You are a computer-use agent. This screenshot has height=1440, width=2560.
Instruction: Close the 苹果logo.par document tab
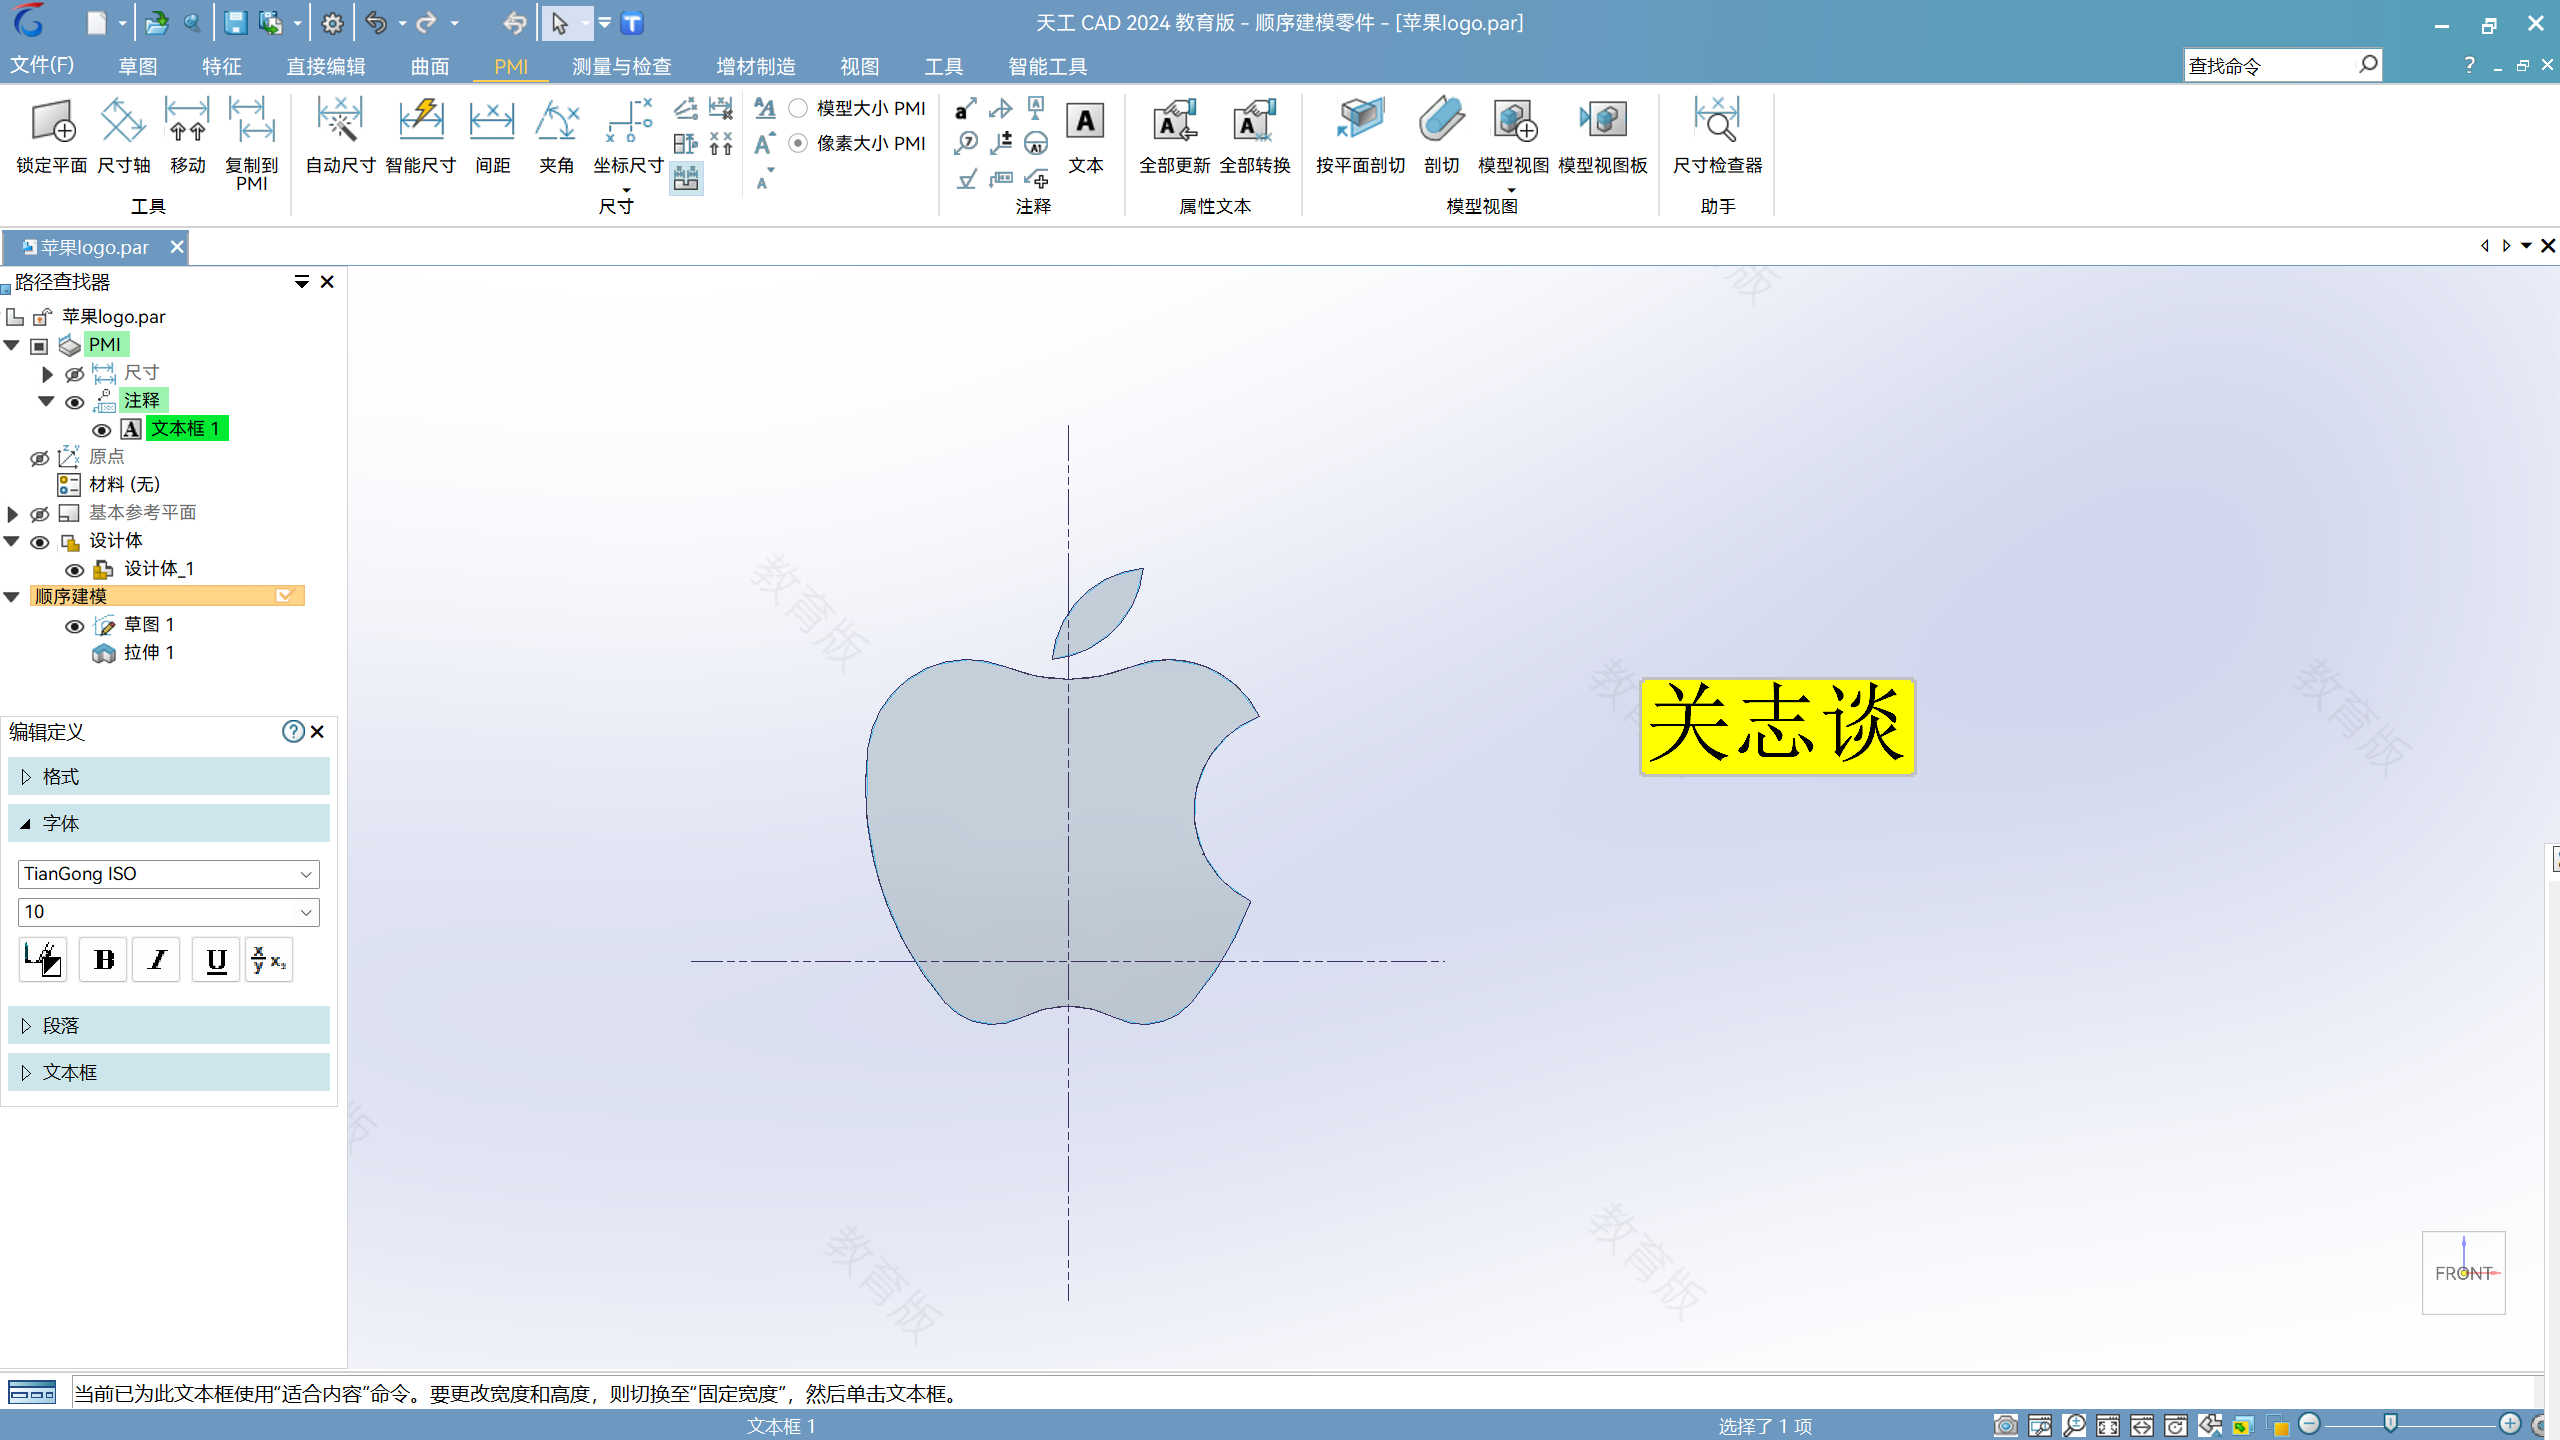(x=177, y=247)
